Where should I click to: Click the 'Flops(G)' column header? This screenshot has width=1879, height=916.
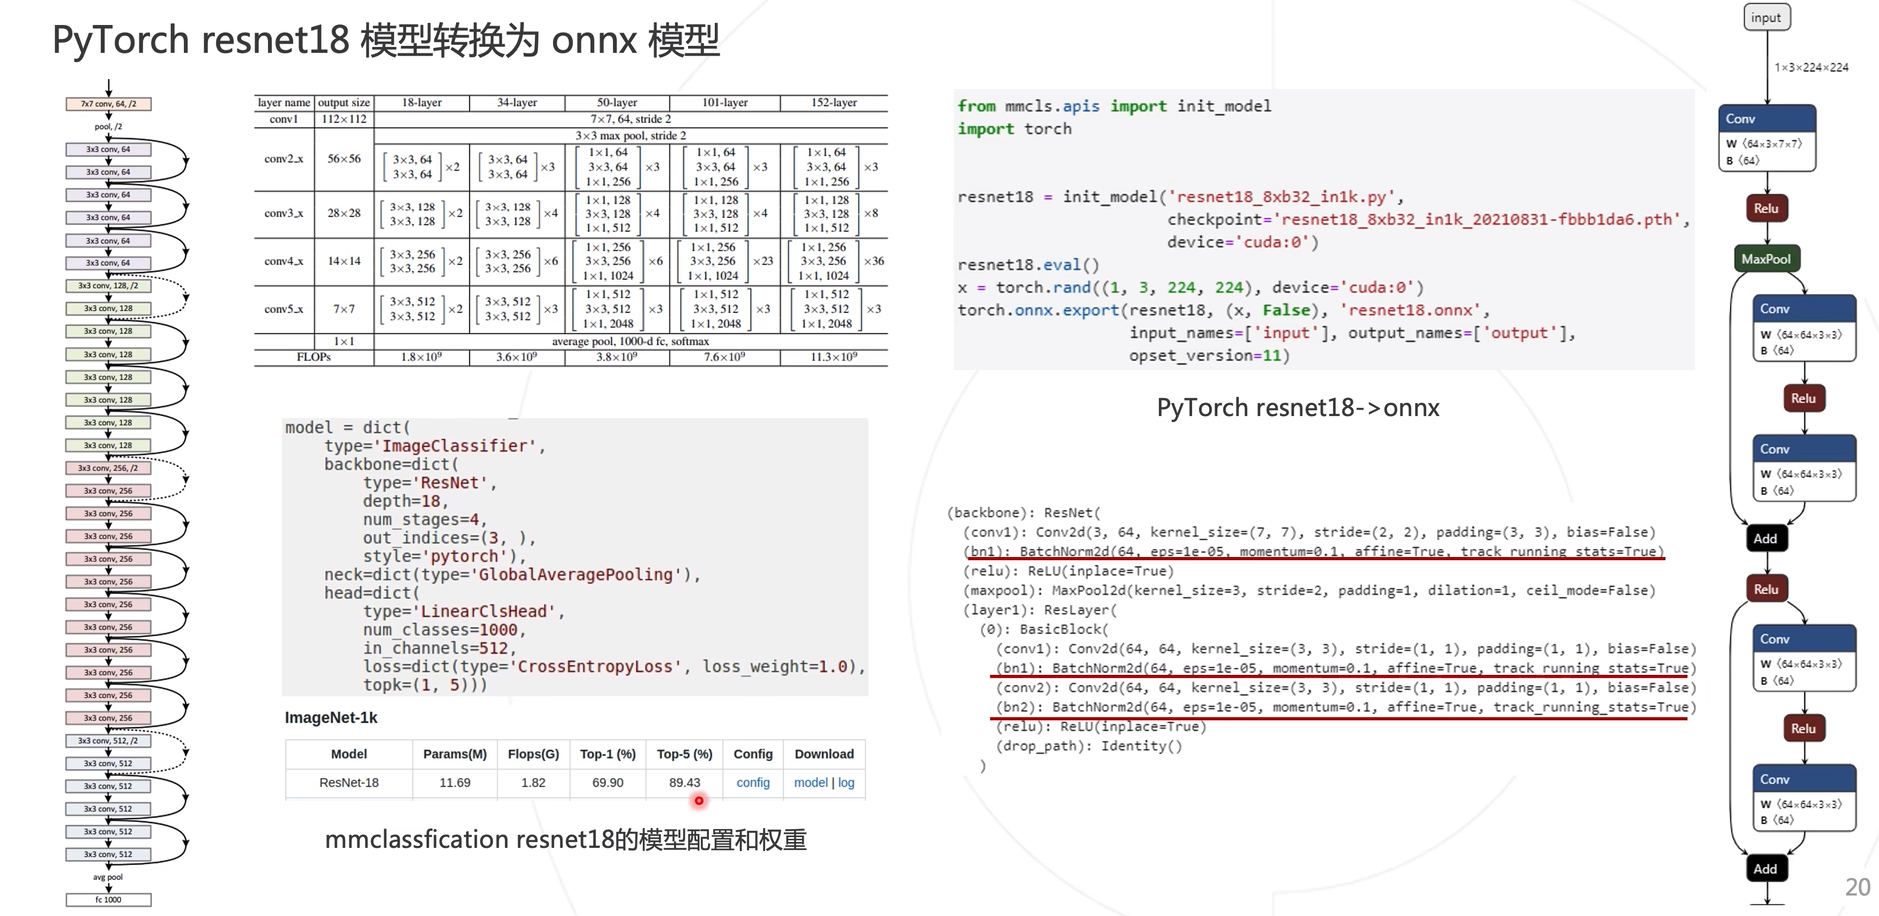[x=533, y=754]
